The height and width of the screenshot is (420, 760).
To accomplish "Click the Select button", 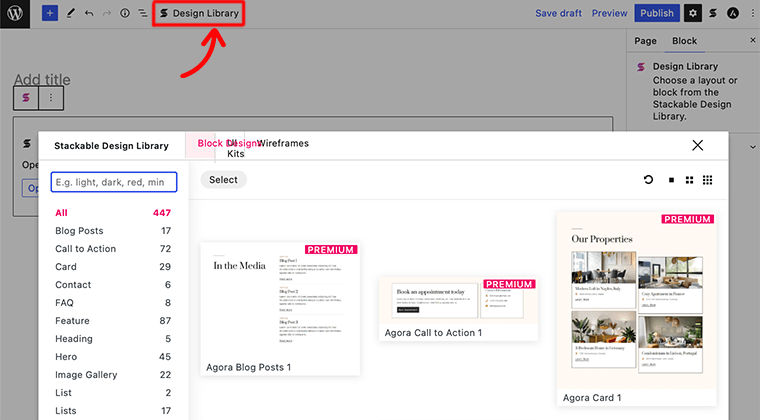I will (x=223, y=180).
